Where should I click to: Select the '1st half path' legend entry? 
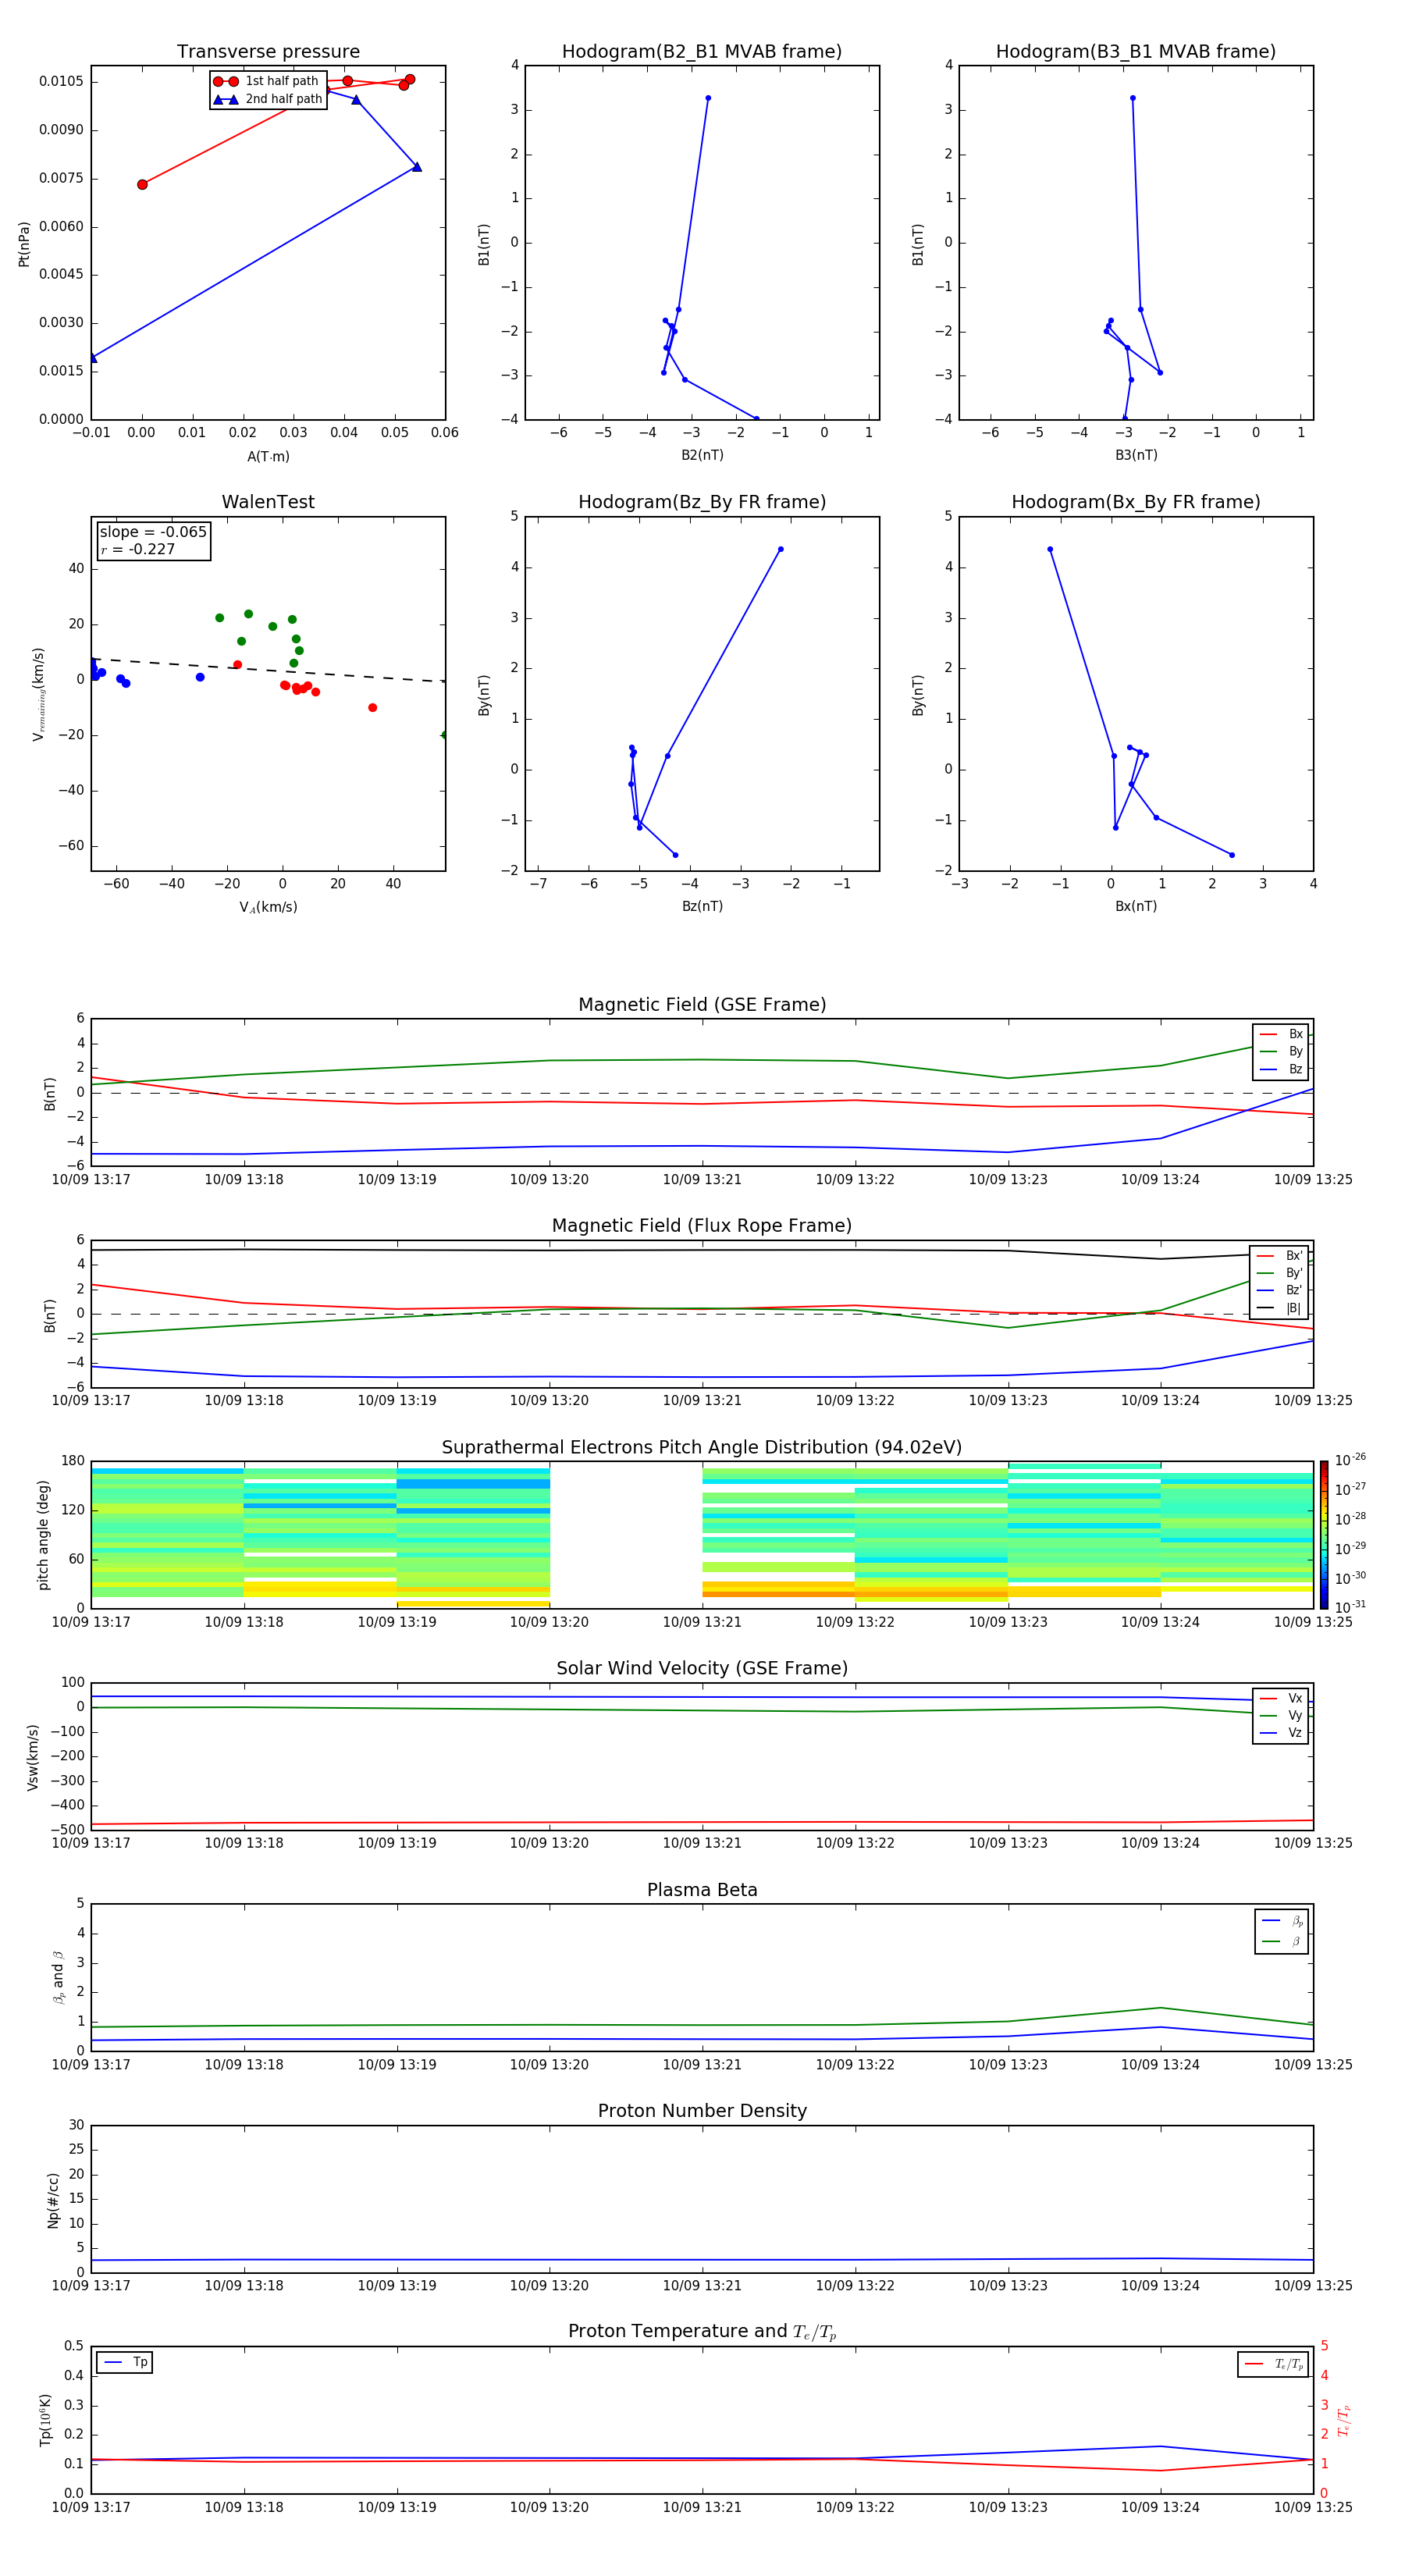click(x=267, y=81)
